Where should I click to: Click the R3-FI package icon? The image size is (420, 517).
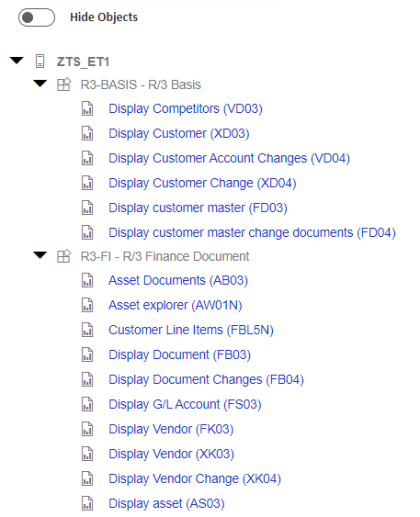click(x=64, y=256)
